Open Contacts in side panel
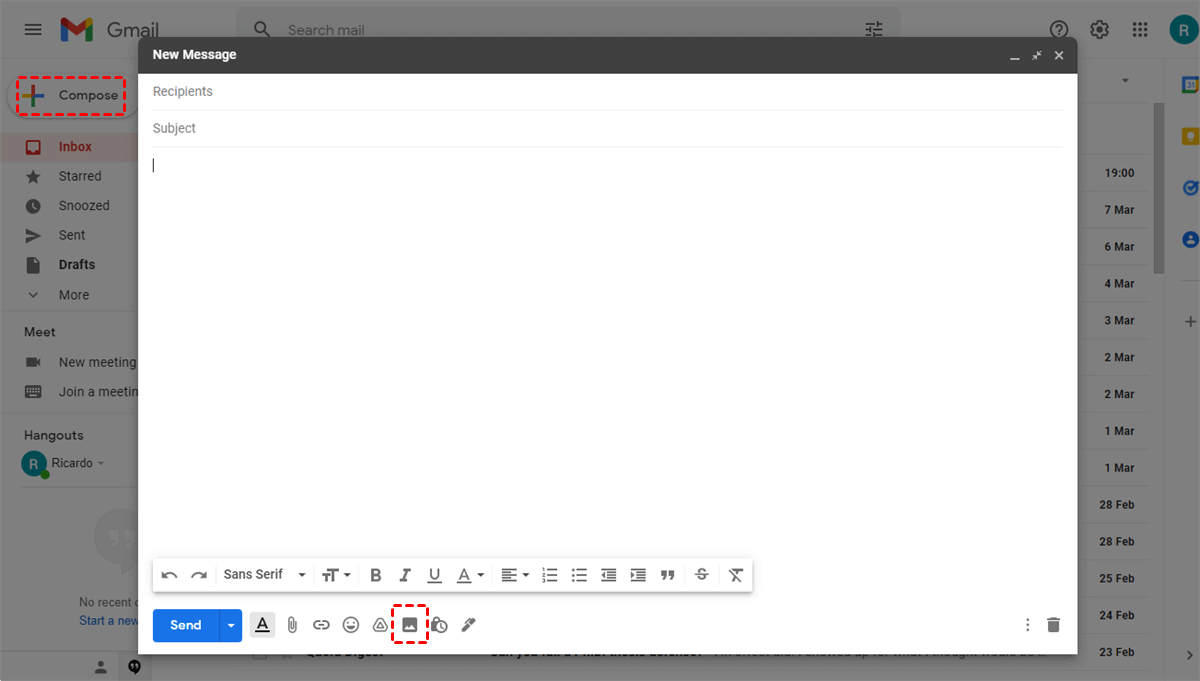 pyautogui.click(x=1190, y=240)
